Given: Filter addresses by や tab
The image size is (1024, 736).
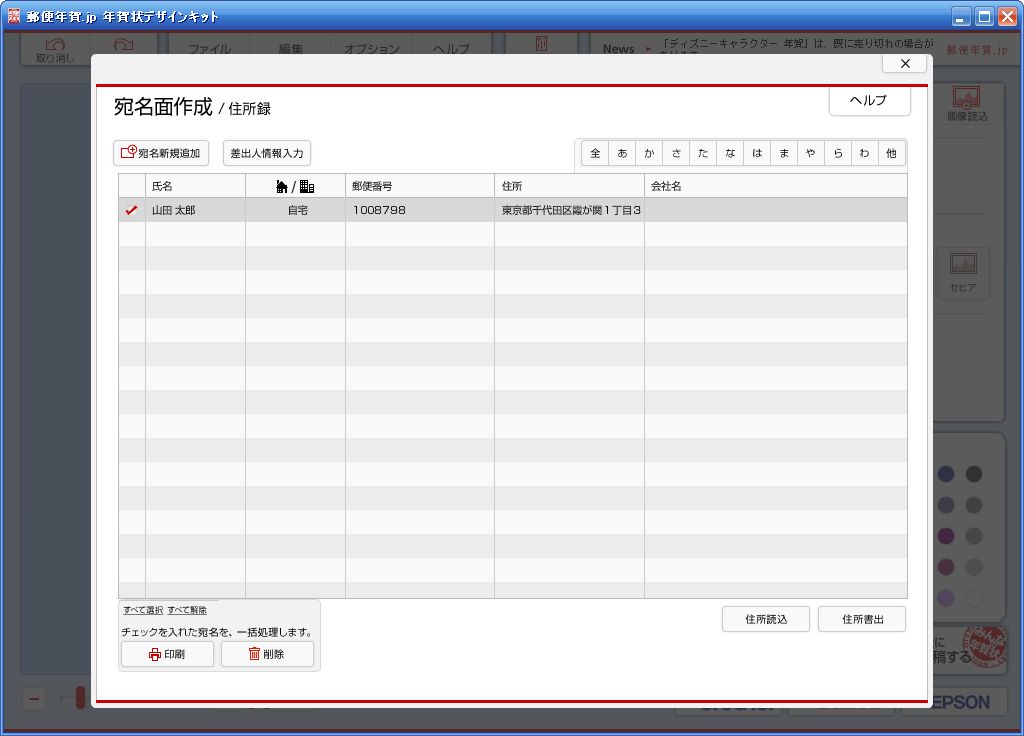Looking at the screenshot, I should click(x=810, y=153).
